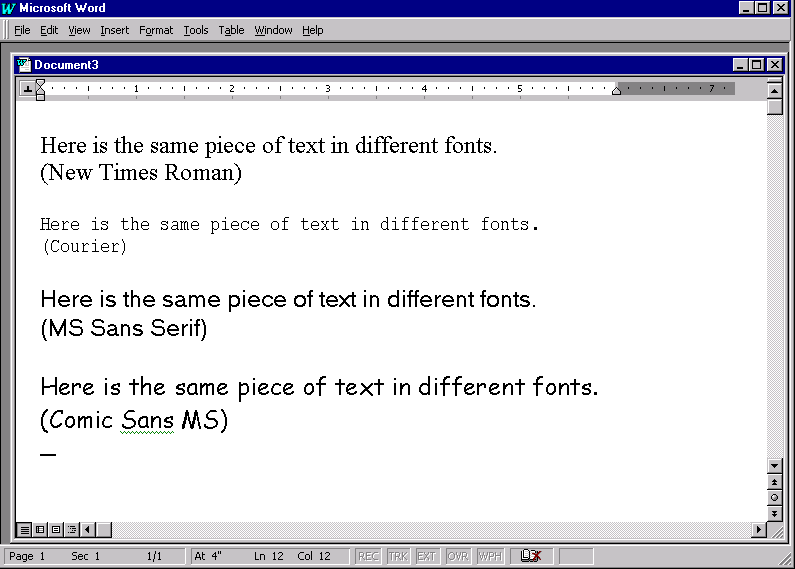Open the Edit menu
Viewport: 795px width, 569px height.
pos(49,30)
